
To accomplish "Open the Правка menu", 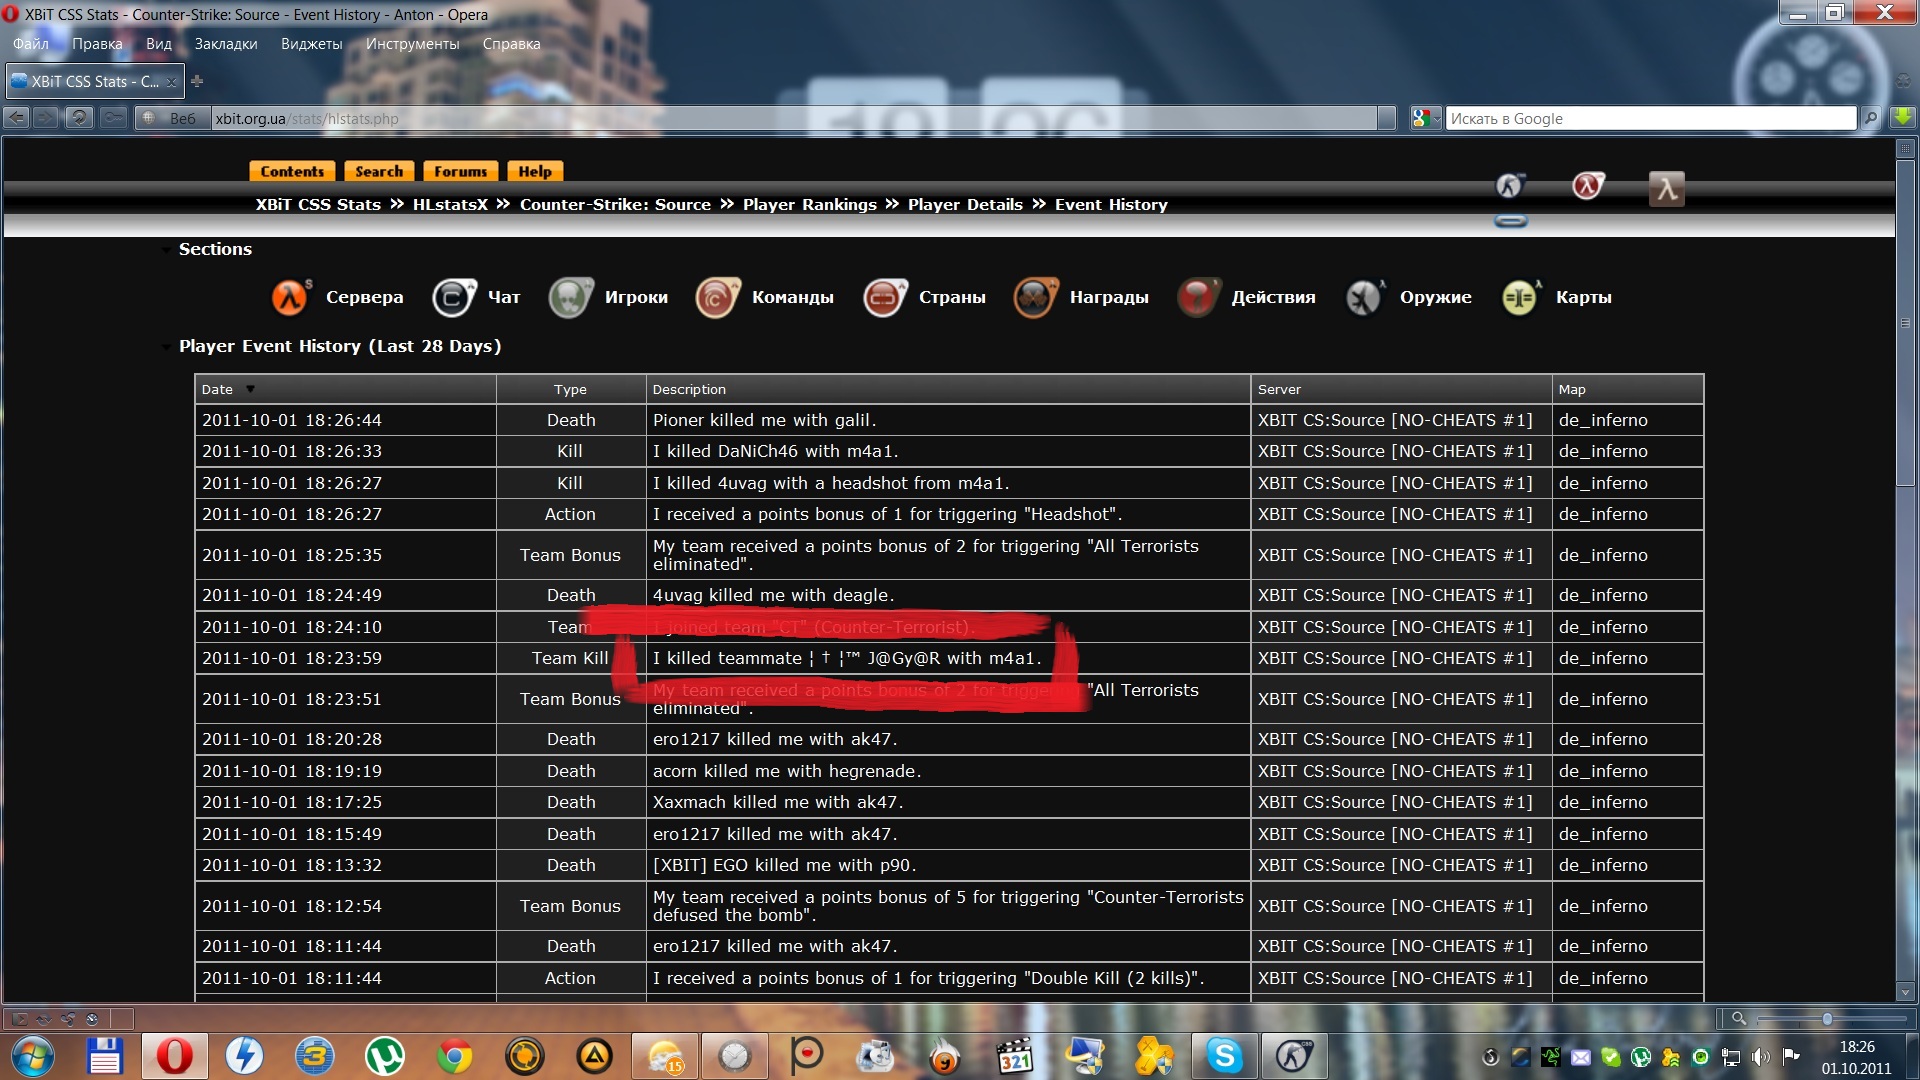I will 97,44.
